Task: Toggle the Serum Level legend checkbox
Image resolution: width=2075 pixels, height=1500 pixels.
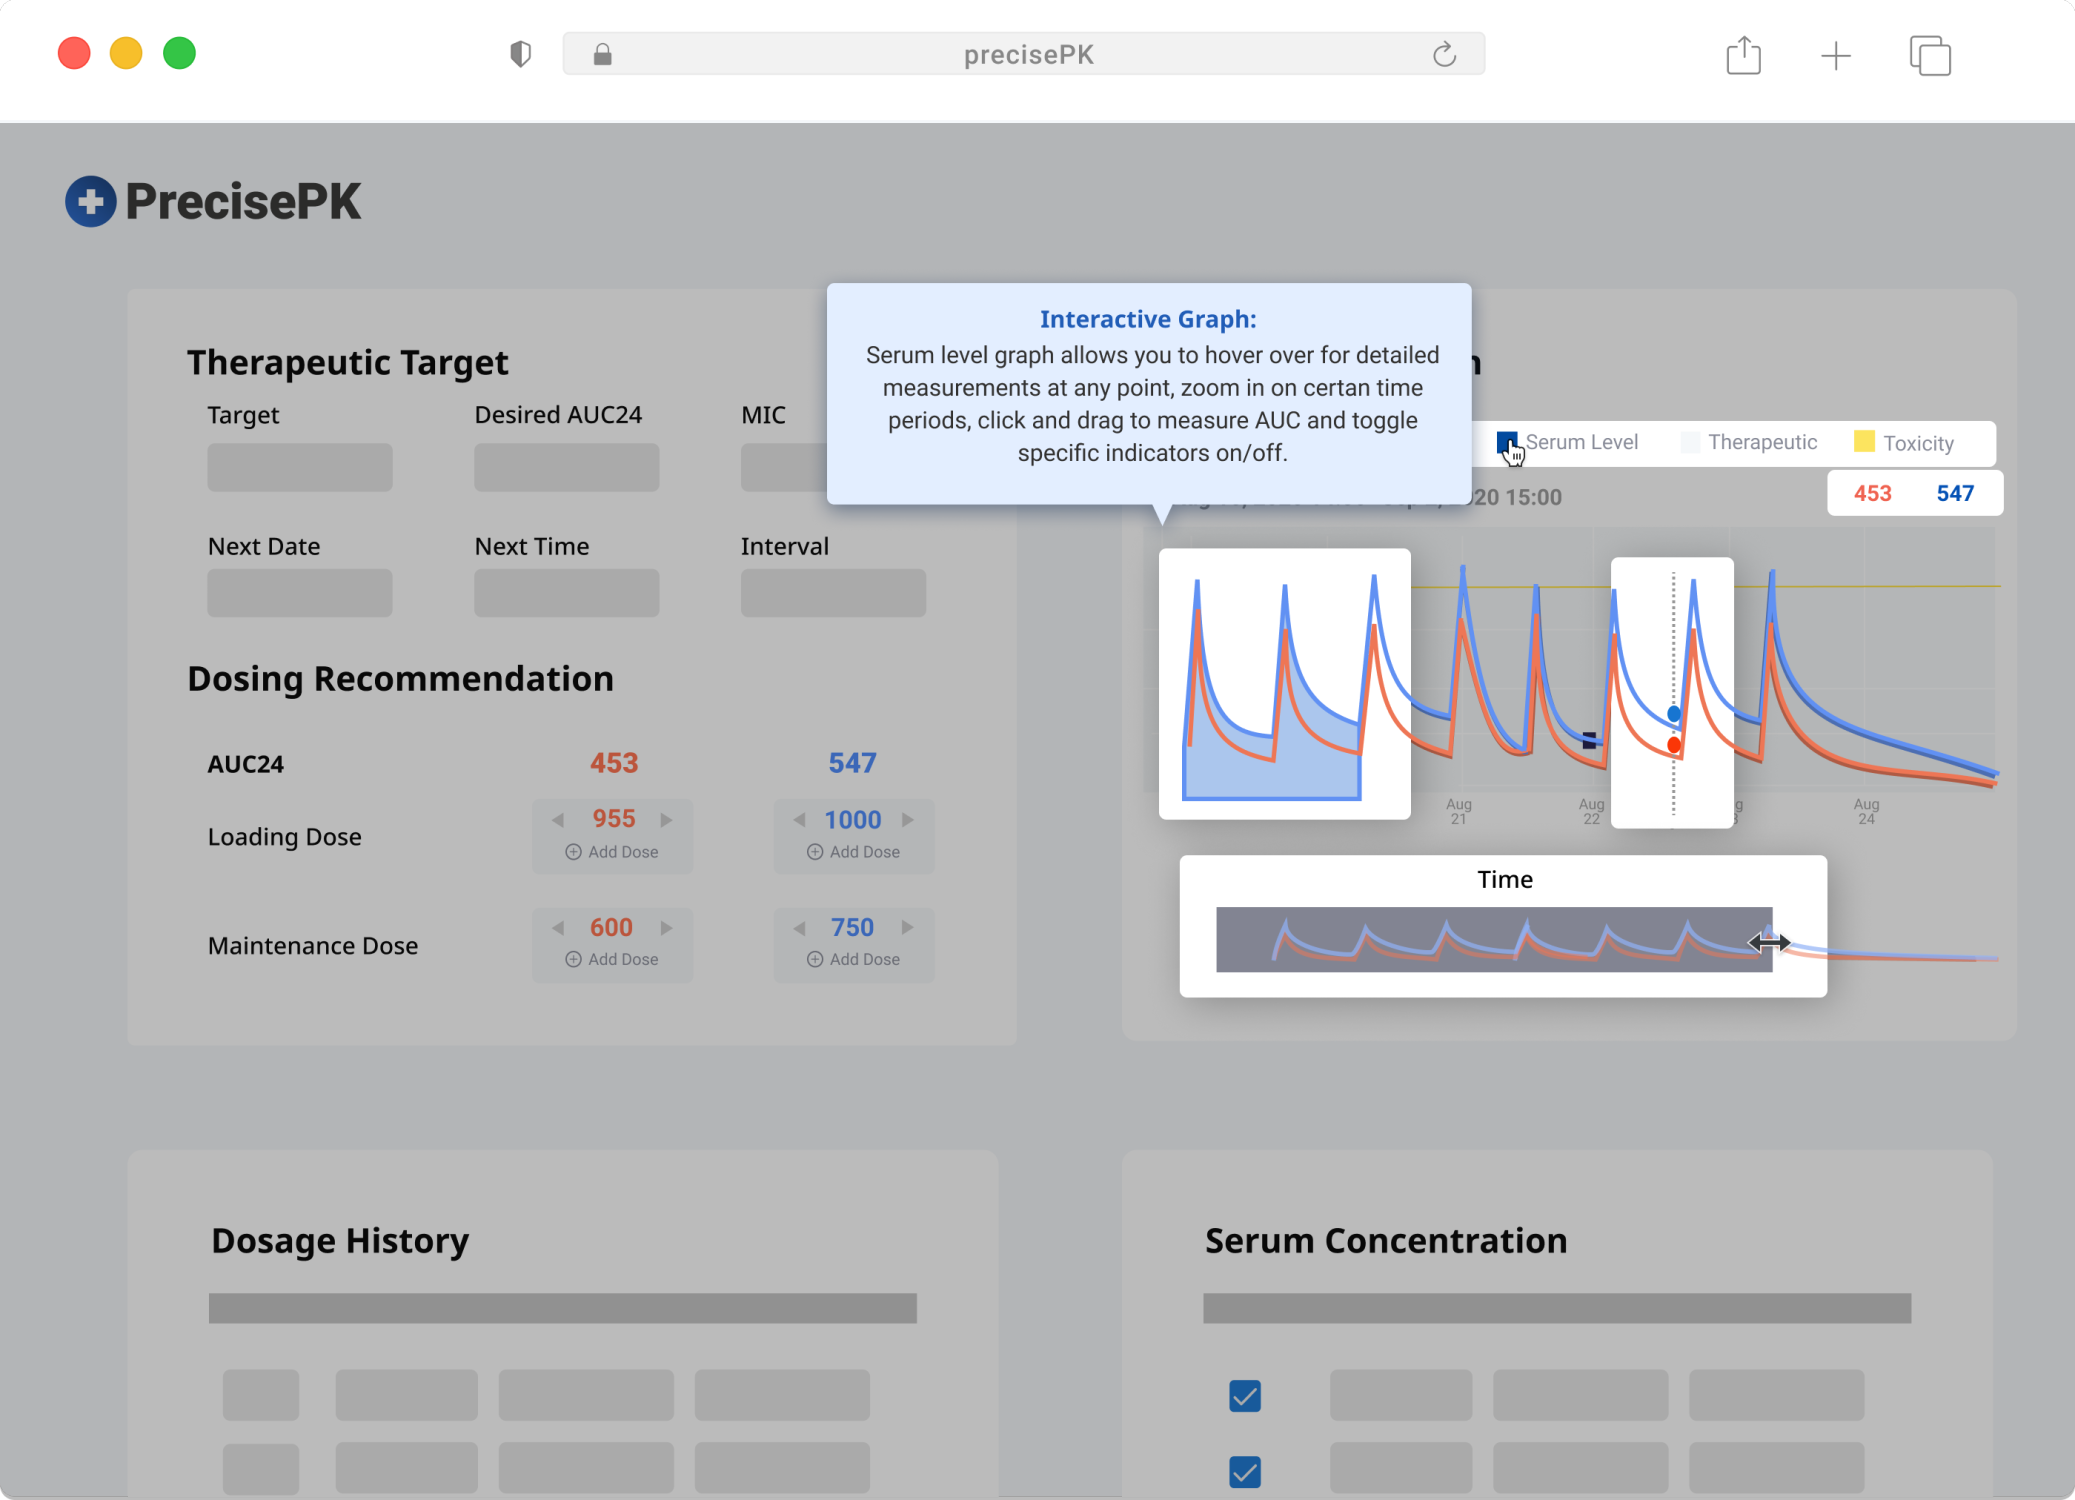Action: [x=1506, y=442]
